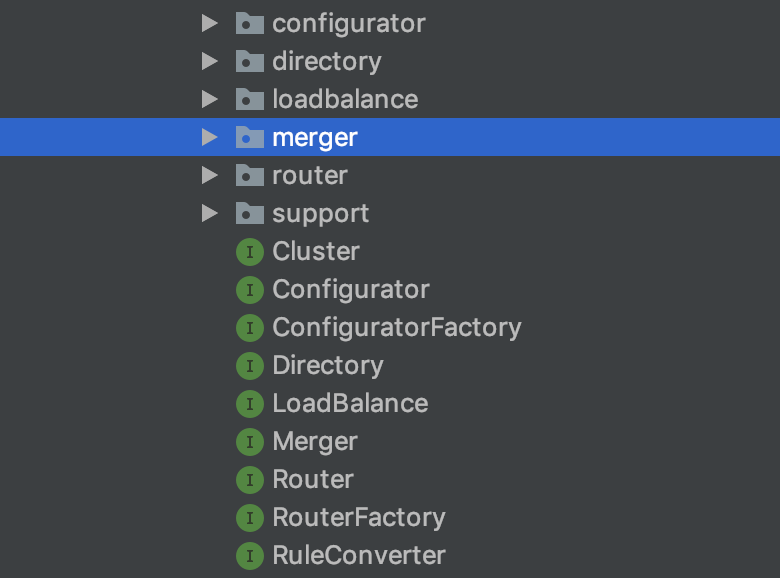Screen dimensions: 780x578
Task: Click the RuleConverter interface icon
Action: [x=249, y=556]
